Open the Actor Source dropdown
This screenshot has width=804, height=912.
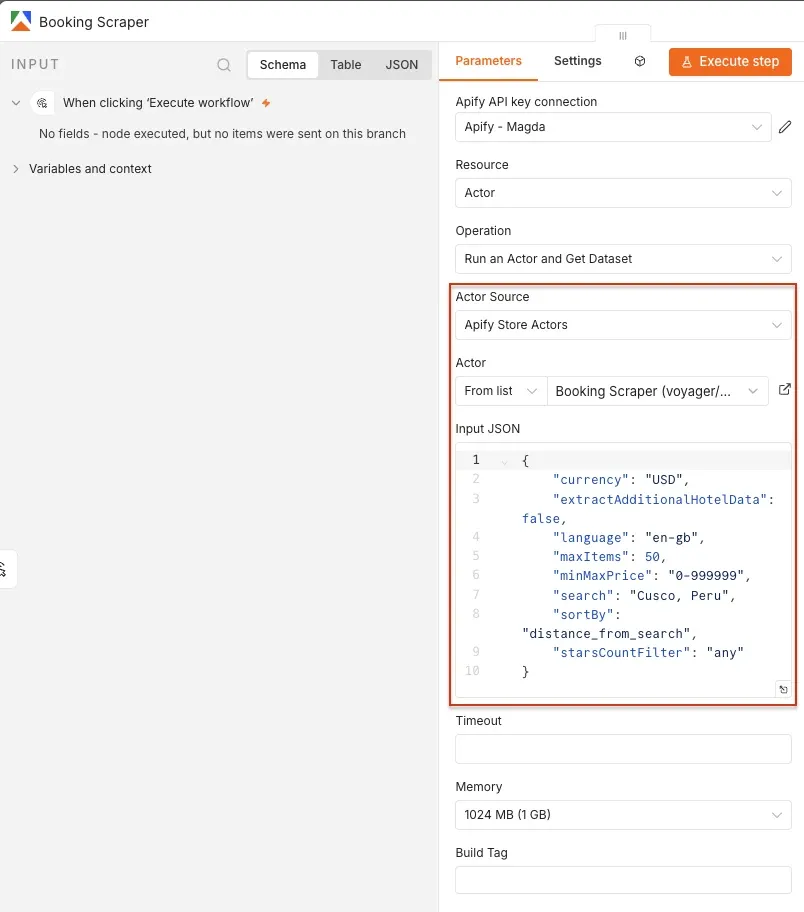pos(623,325)
